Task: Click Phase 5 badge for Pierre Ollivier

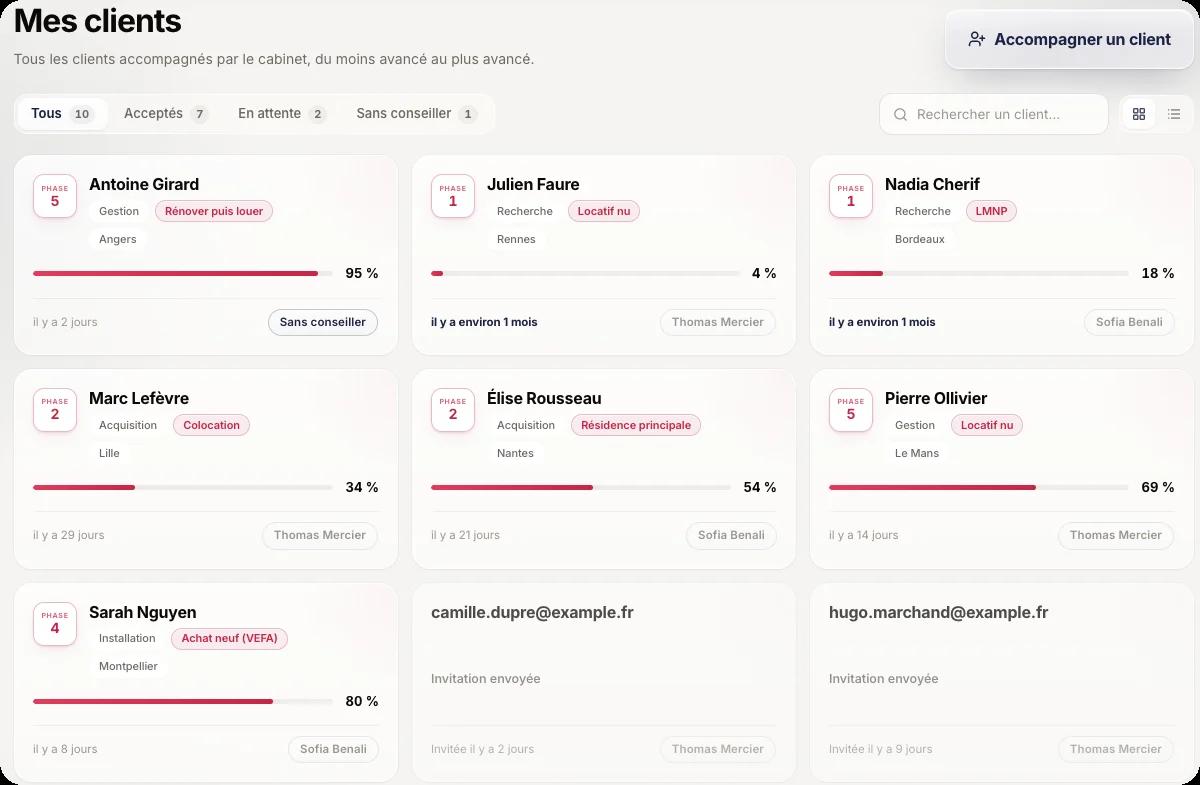Action: [x=851, y=410]
